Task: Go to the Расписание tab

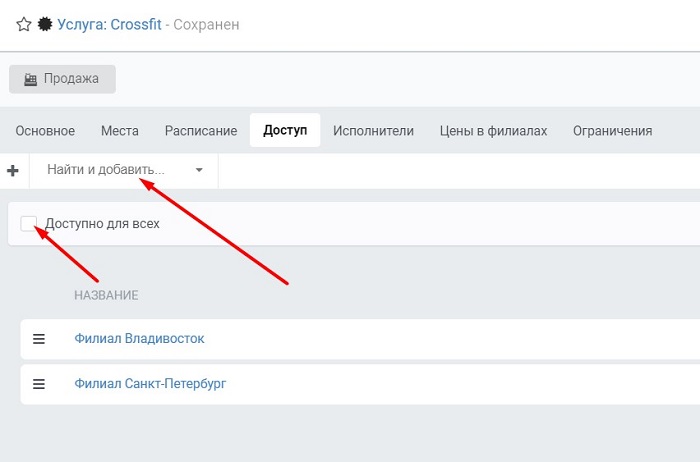Action: 201,131
